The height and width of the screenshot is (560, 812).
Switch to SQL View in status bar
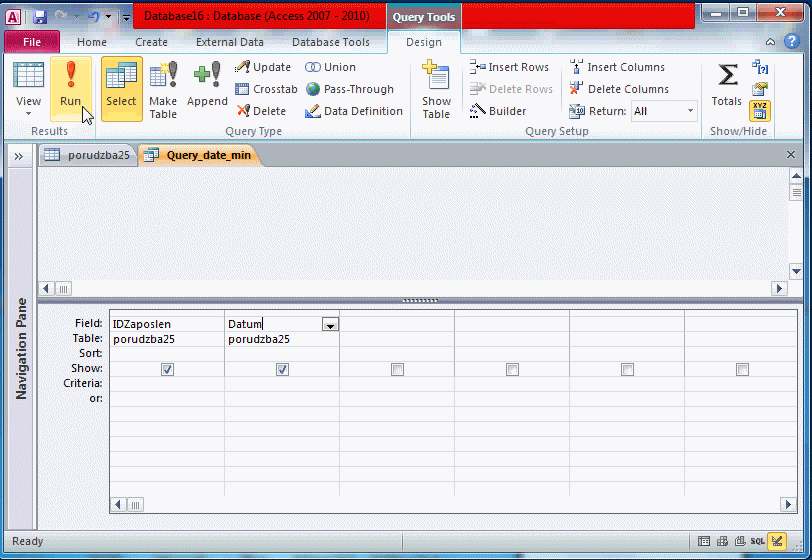[x=758, y=541]
